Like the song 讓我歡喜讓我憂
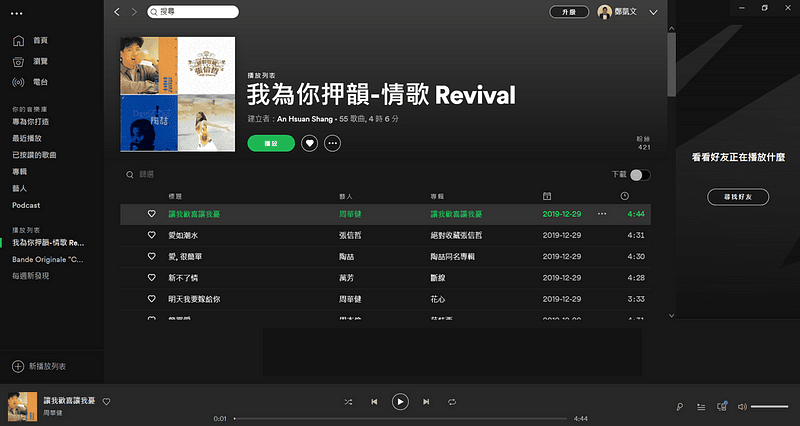Viewport: 800px width, 426px height. pyautogui.click(x=152, y=214)
